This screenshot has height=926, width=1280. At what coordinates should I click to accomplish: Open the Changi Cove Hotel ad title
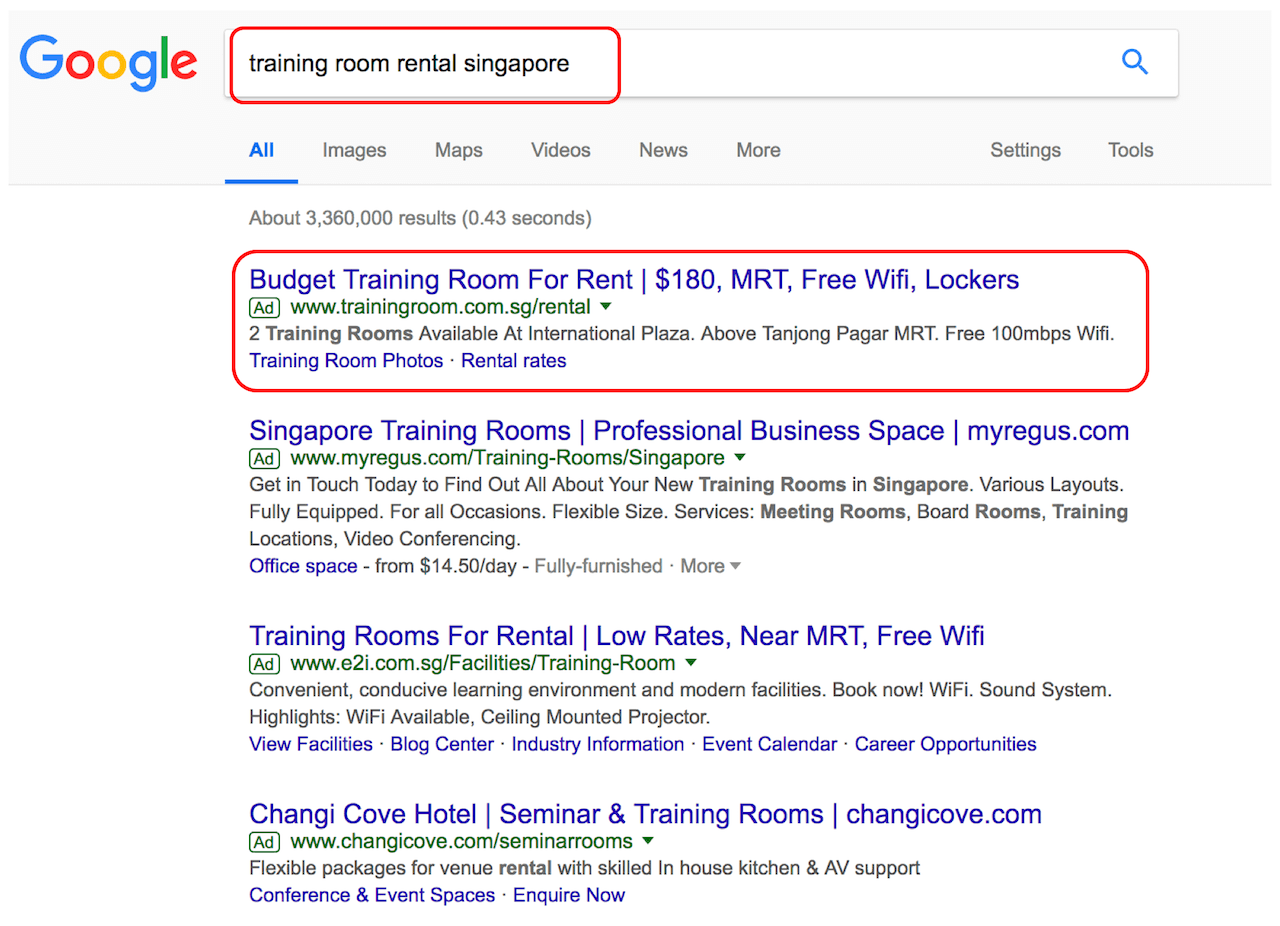(x=645, y=814)
